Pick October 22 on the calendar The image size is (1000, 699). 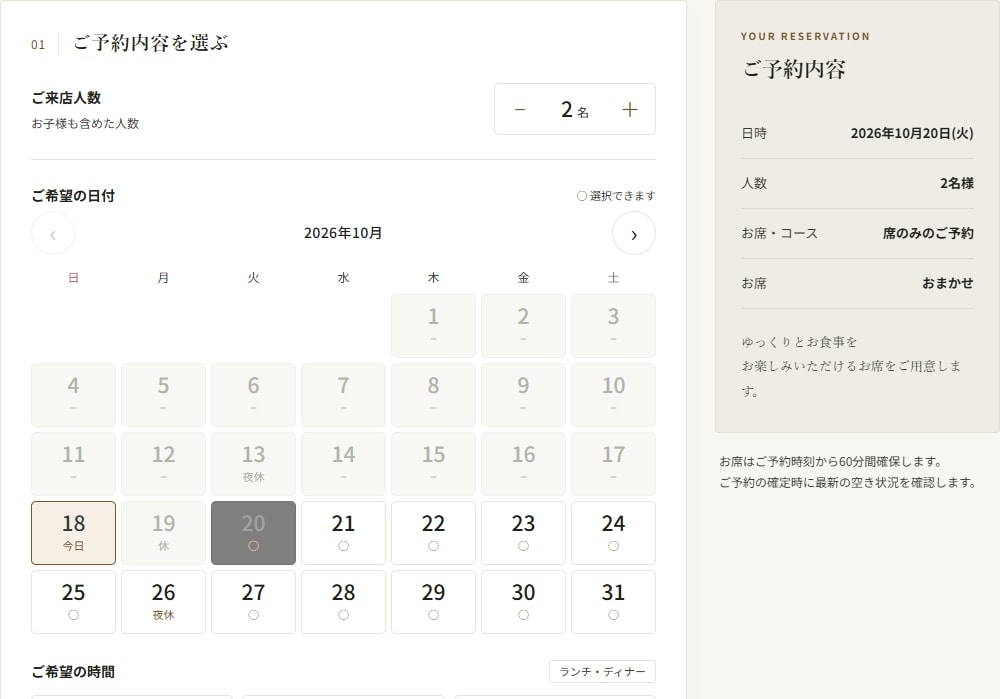[433, 533]
